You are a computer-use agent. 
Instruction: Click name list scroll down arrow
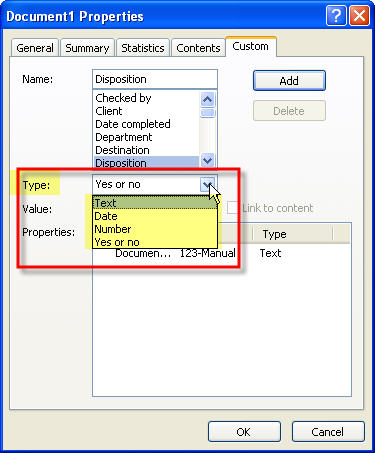(208, 161)
